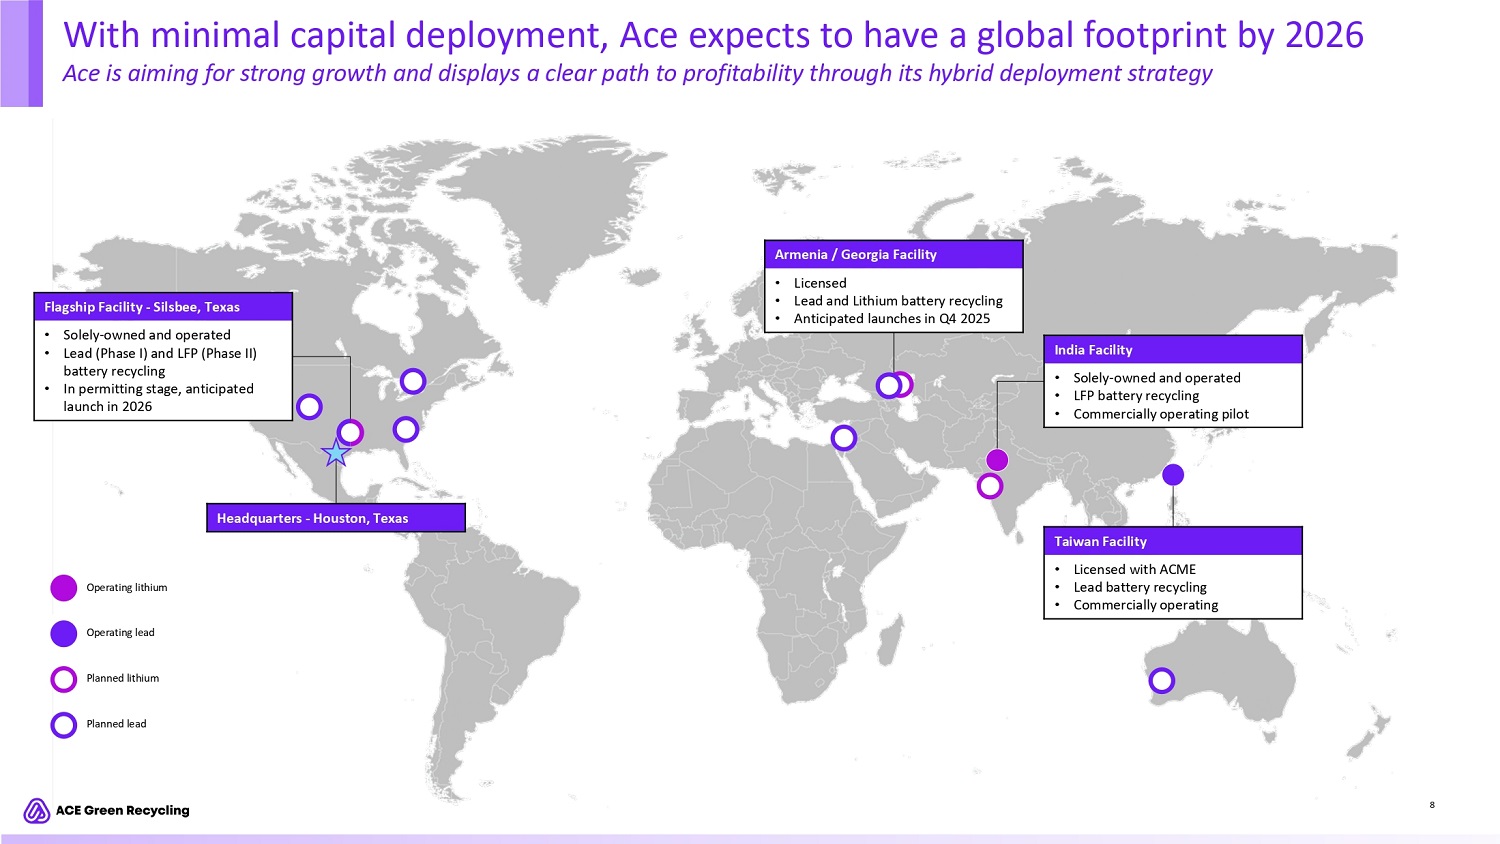Click 'Lead and Lithium battery recycling' bullet
The height and width of the screenshot is (844, 1500).
pos(898,301)
